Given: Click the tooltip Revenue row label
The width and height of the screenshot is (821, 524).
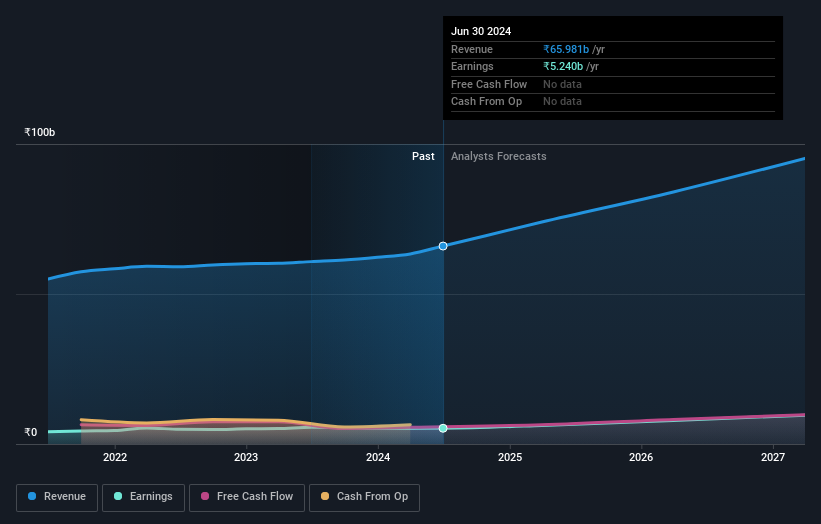Looking at the screenshot, I should pos(472,49).
